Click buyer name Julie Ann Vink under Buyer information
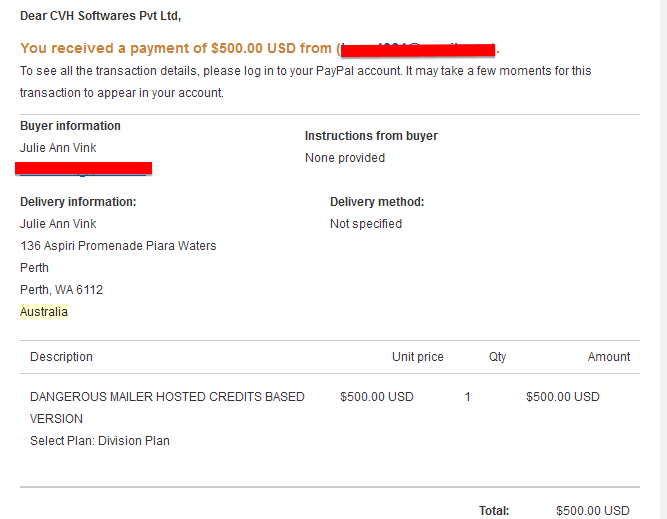The width and height of the screenshot is (667, 519). coord(58,148)
